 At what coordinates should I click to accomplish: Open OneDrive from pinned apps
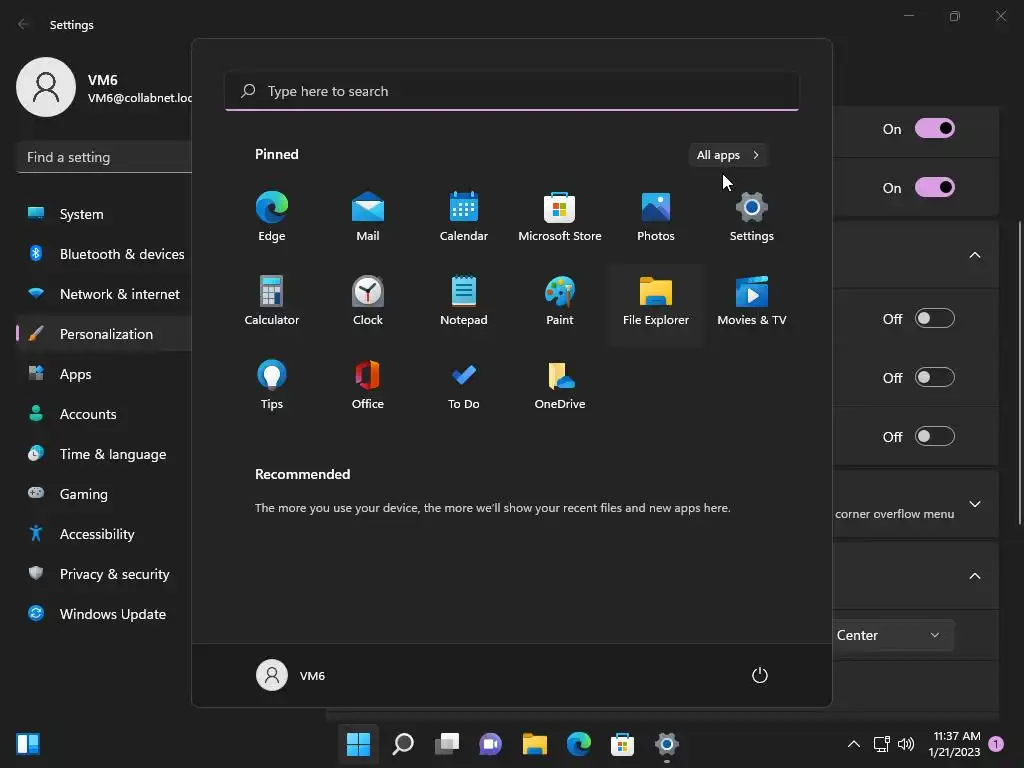tap(560, 385)
